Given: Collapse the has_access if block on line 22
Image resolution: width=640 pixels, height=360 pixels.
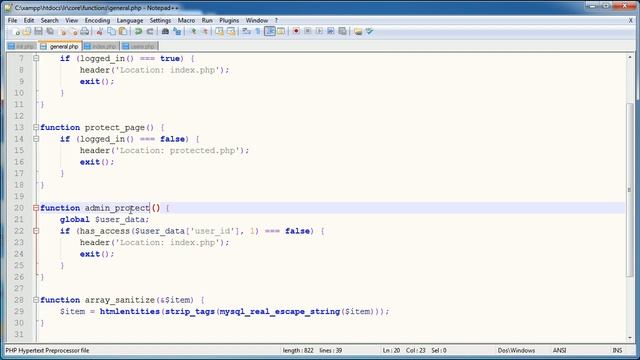Looking at the screenshot, I should [36, 231].
